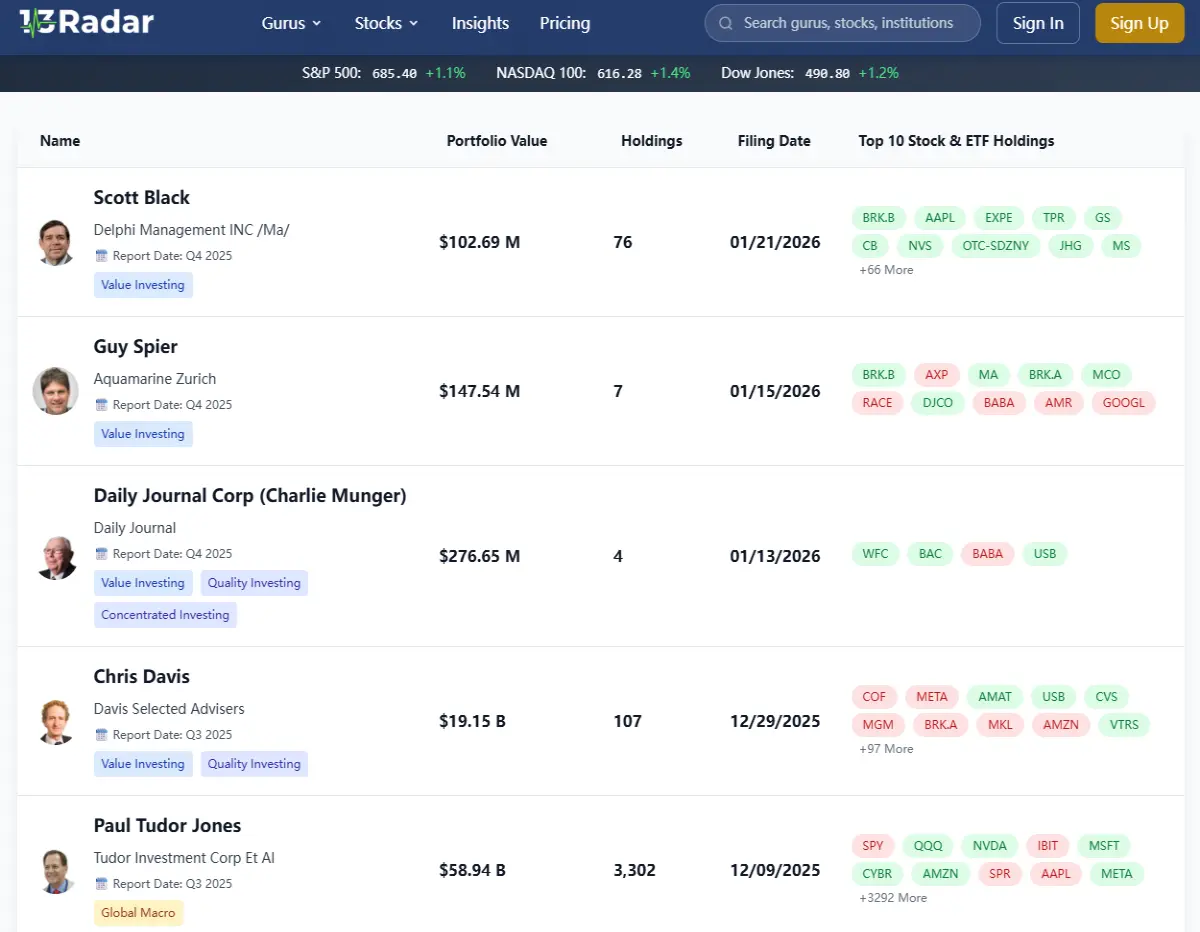The height and width of the screenshot is (932, 1200).
Task: Click the COF ticker chip
Action: 874,697
